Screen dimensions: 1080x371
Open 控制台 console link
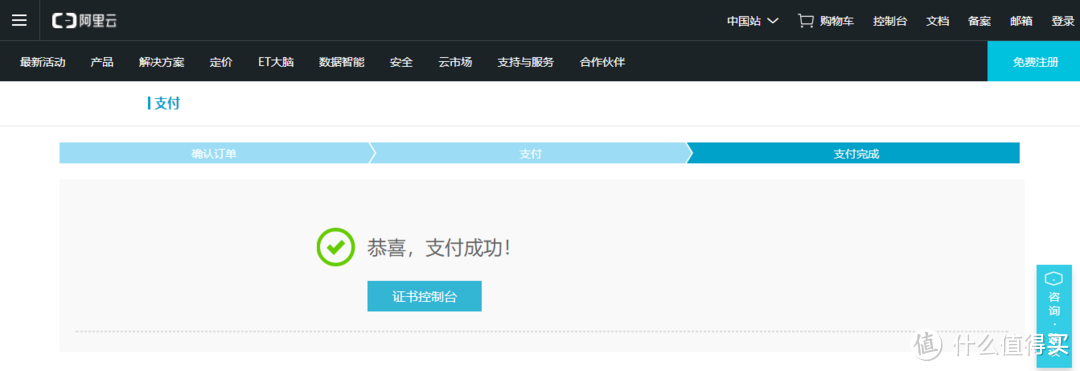click(890, 21)
